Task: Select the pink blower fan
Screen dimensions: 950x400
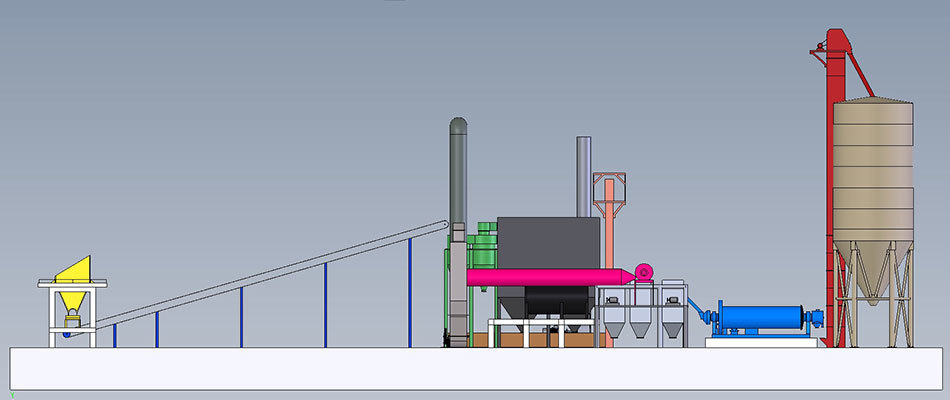Action: 643,272
